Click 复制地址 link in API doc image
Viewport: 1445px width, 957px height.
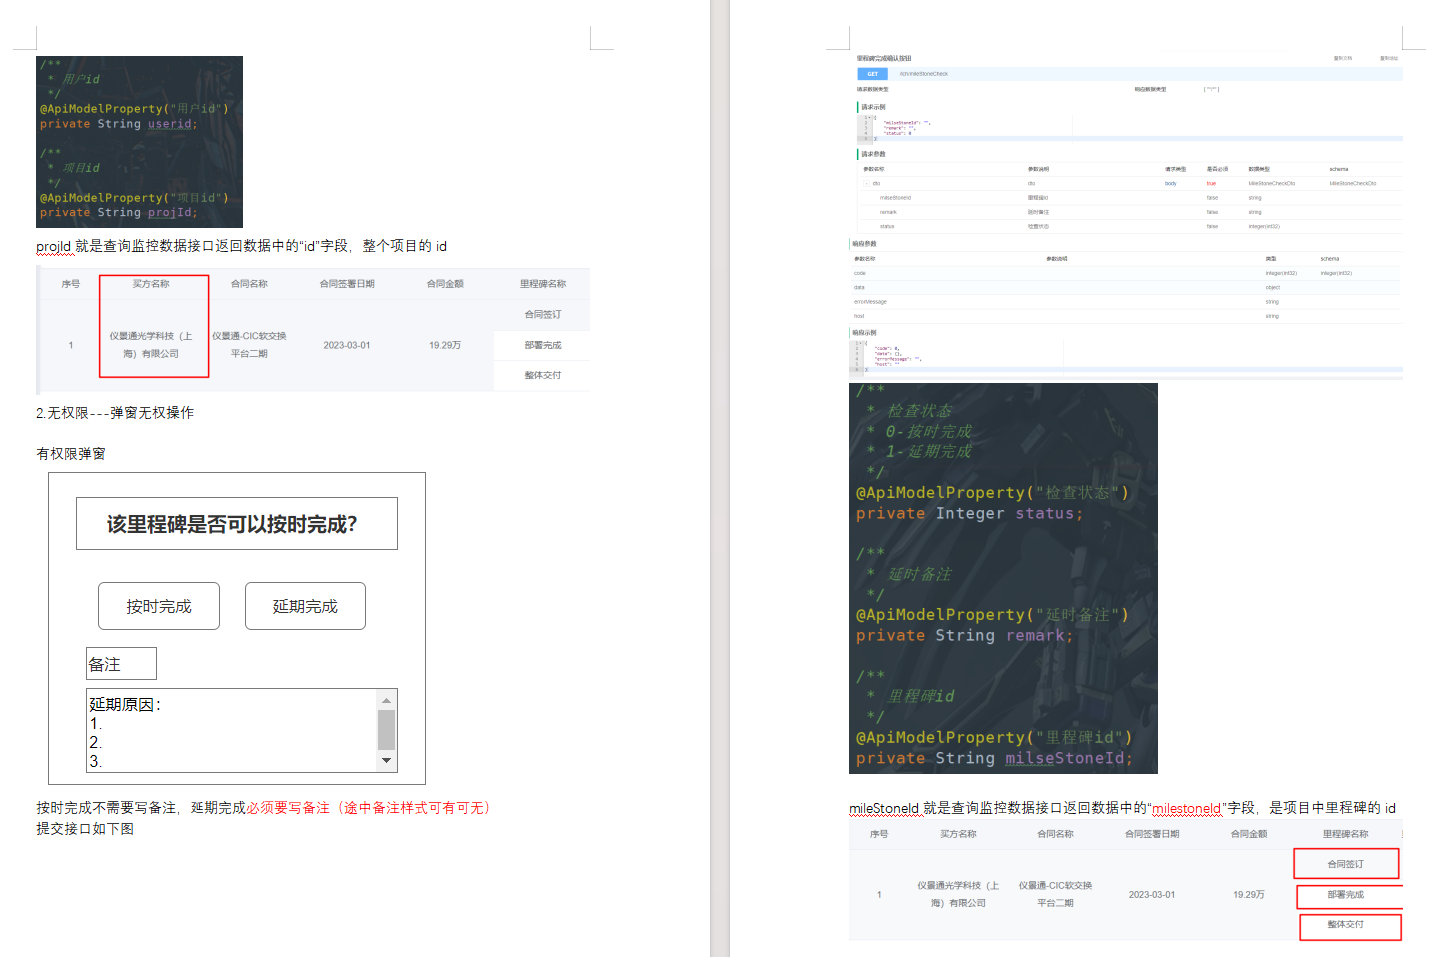pos(1389,58)
